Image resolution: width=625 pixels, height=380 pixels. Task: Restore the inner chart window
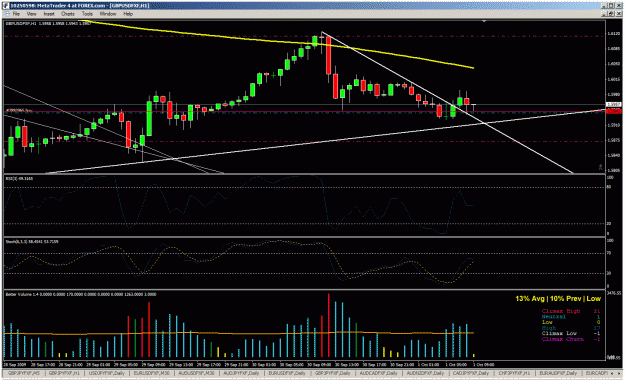tap(611, 14)
